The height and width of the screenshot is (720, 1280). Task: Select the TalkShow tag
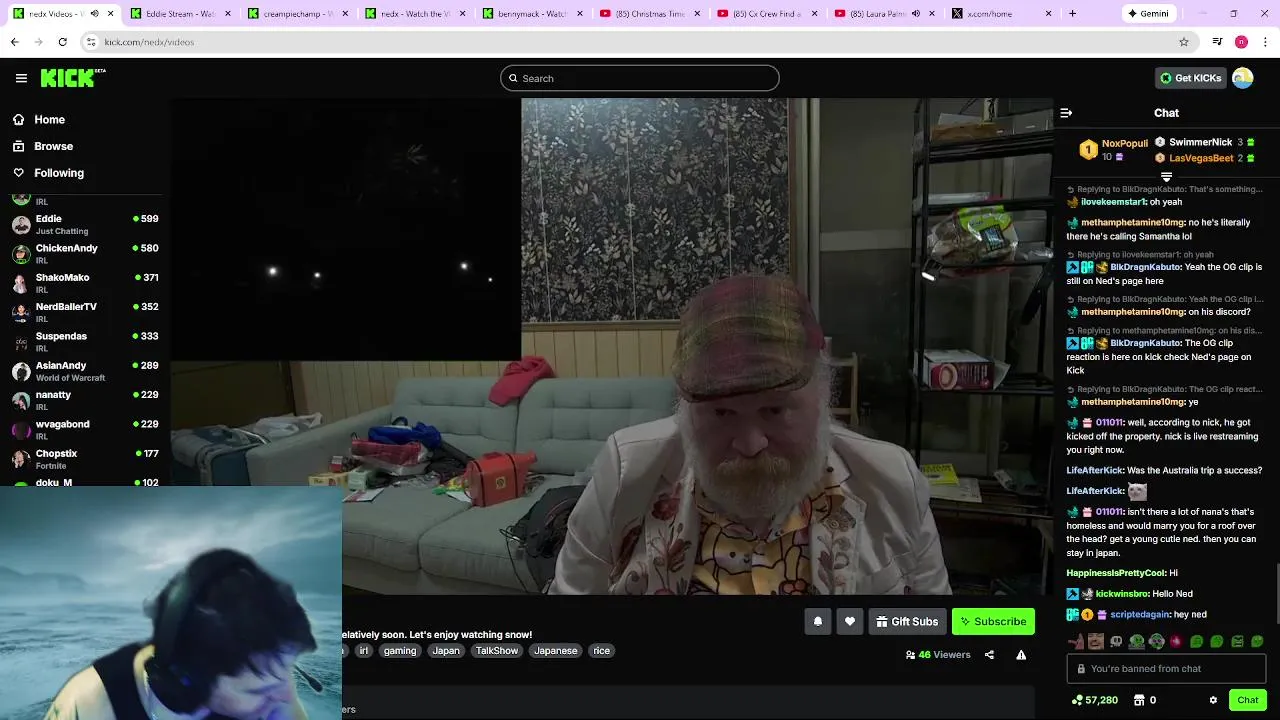tap(497, 650)
